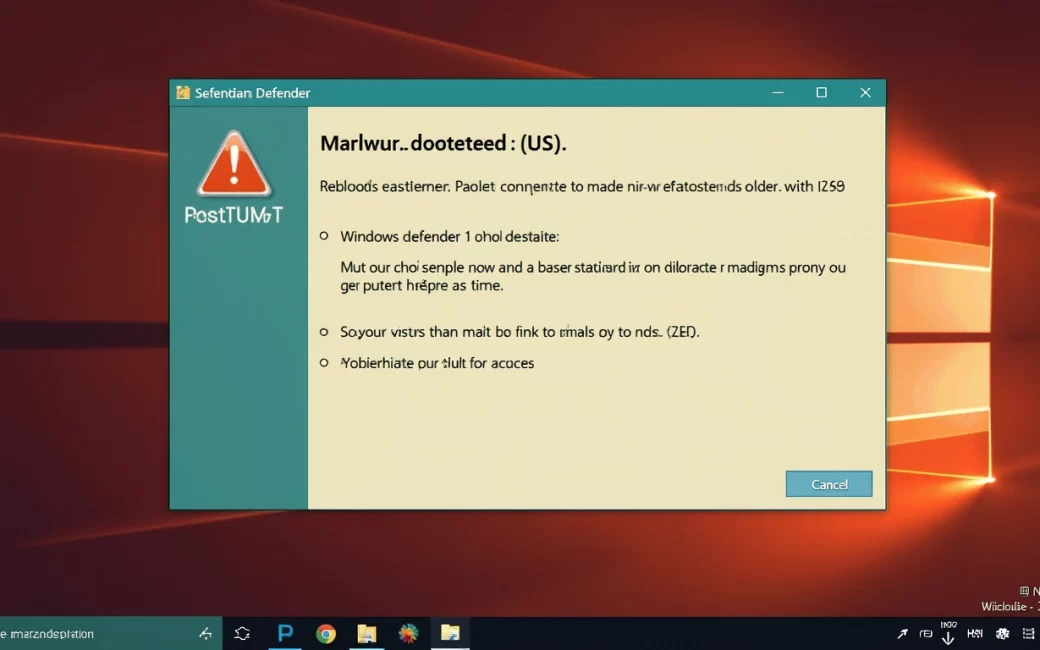Click the PostTUMrT label under warning icon
Screen dimensions: 1040x650
pyautogui.click(x=233, y=215)
